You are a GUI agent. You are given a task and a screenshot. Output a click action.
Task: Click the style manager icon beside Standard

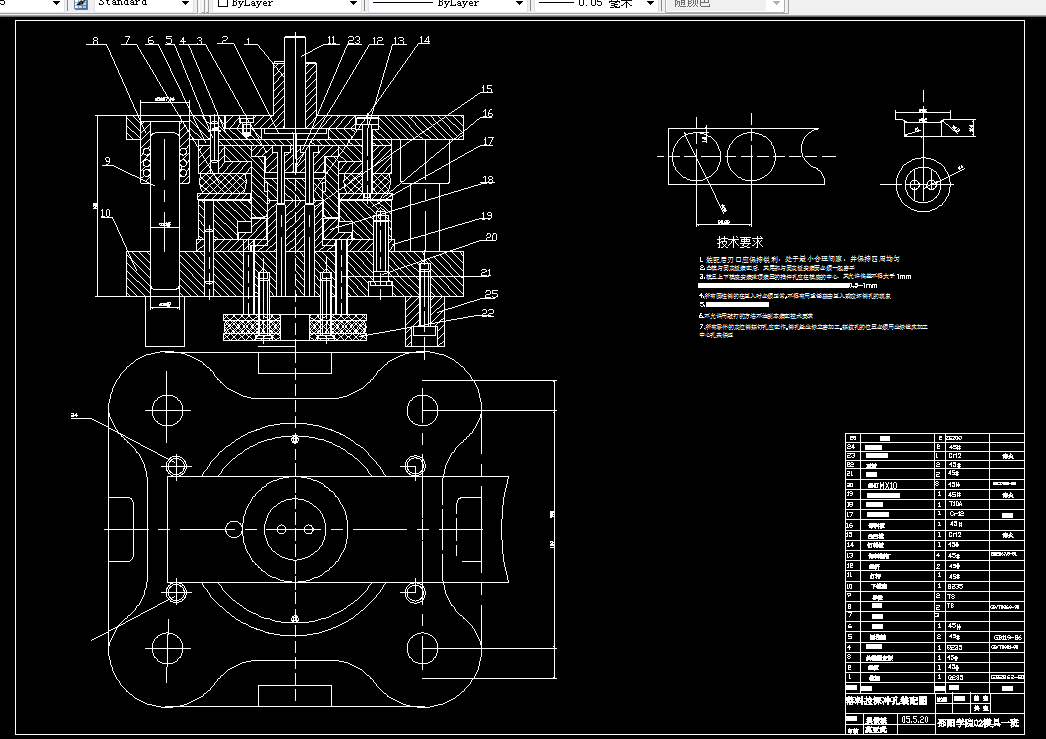[81, 4]
